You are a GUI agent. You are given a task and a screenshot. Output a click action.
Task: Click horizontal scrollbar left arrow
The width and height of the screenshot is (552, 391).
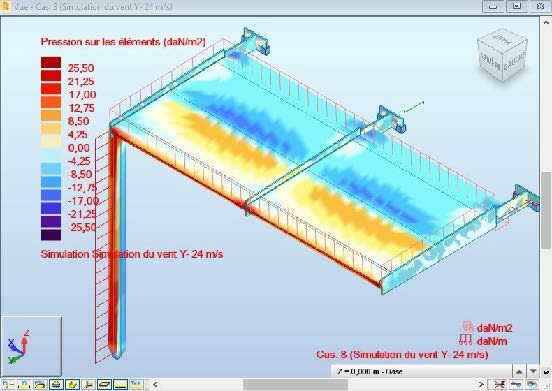pos(155,385)
